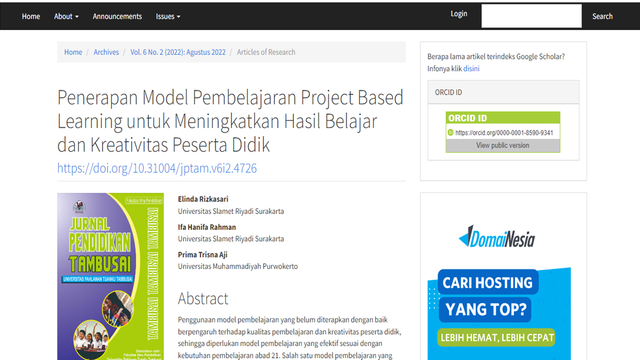Expand the About dropdown menu
Image resolution: width=640 pixels, height=360 pixels.
pyautogui.click(x=66, y=16)
